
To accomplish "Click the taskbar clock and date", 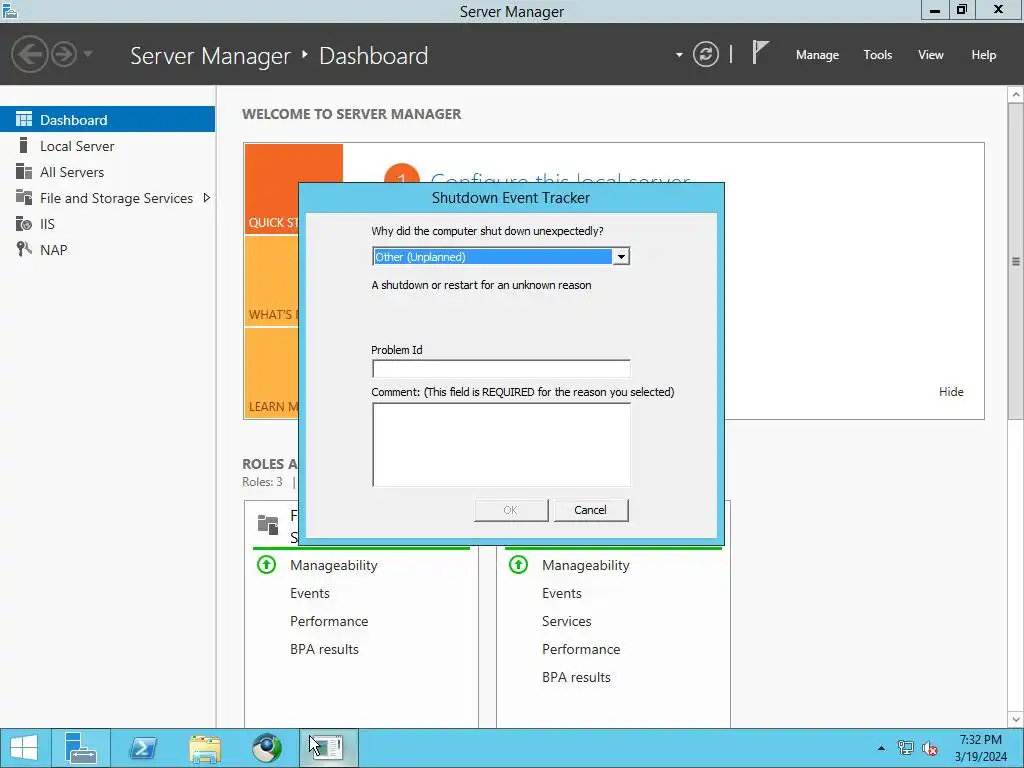I will (980, 748).
